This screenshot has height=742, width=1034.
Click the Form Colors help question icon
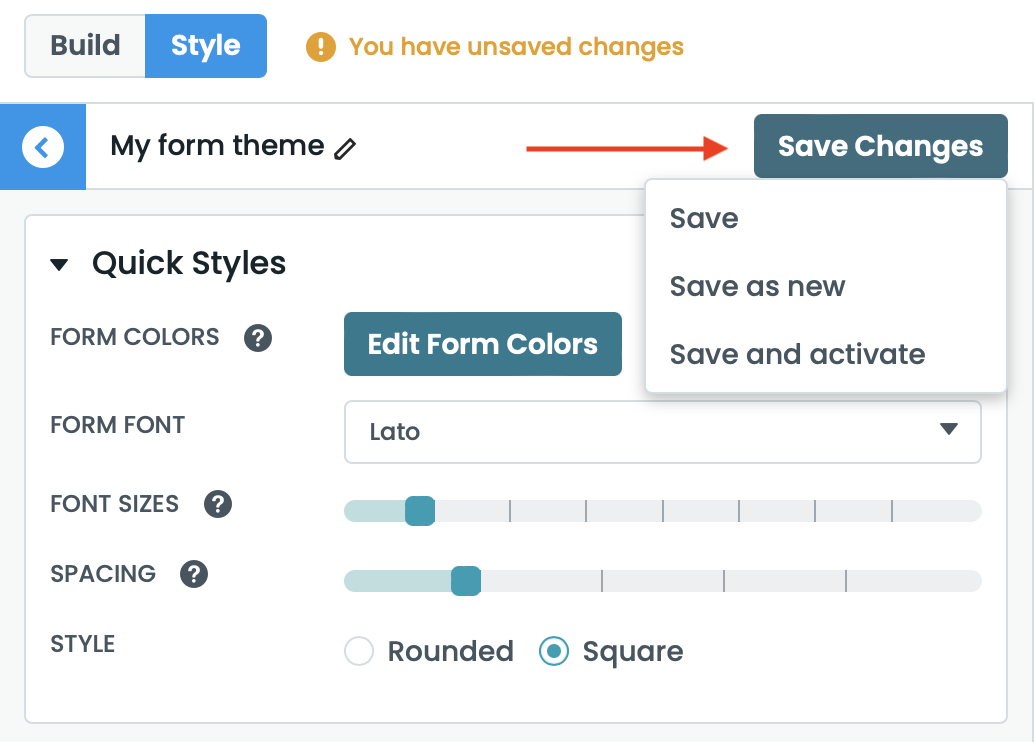258,338
